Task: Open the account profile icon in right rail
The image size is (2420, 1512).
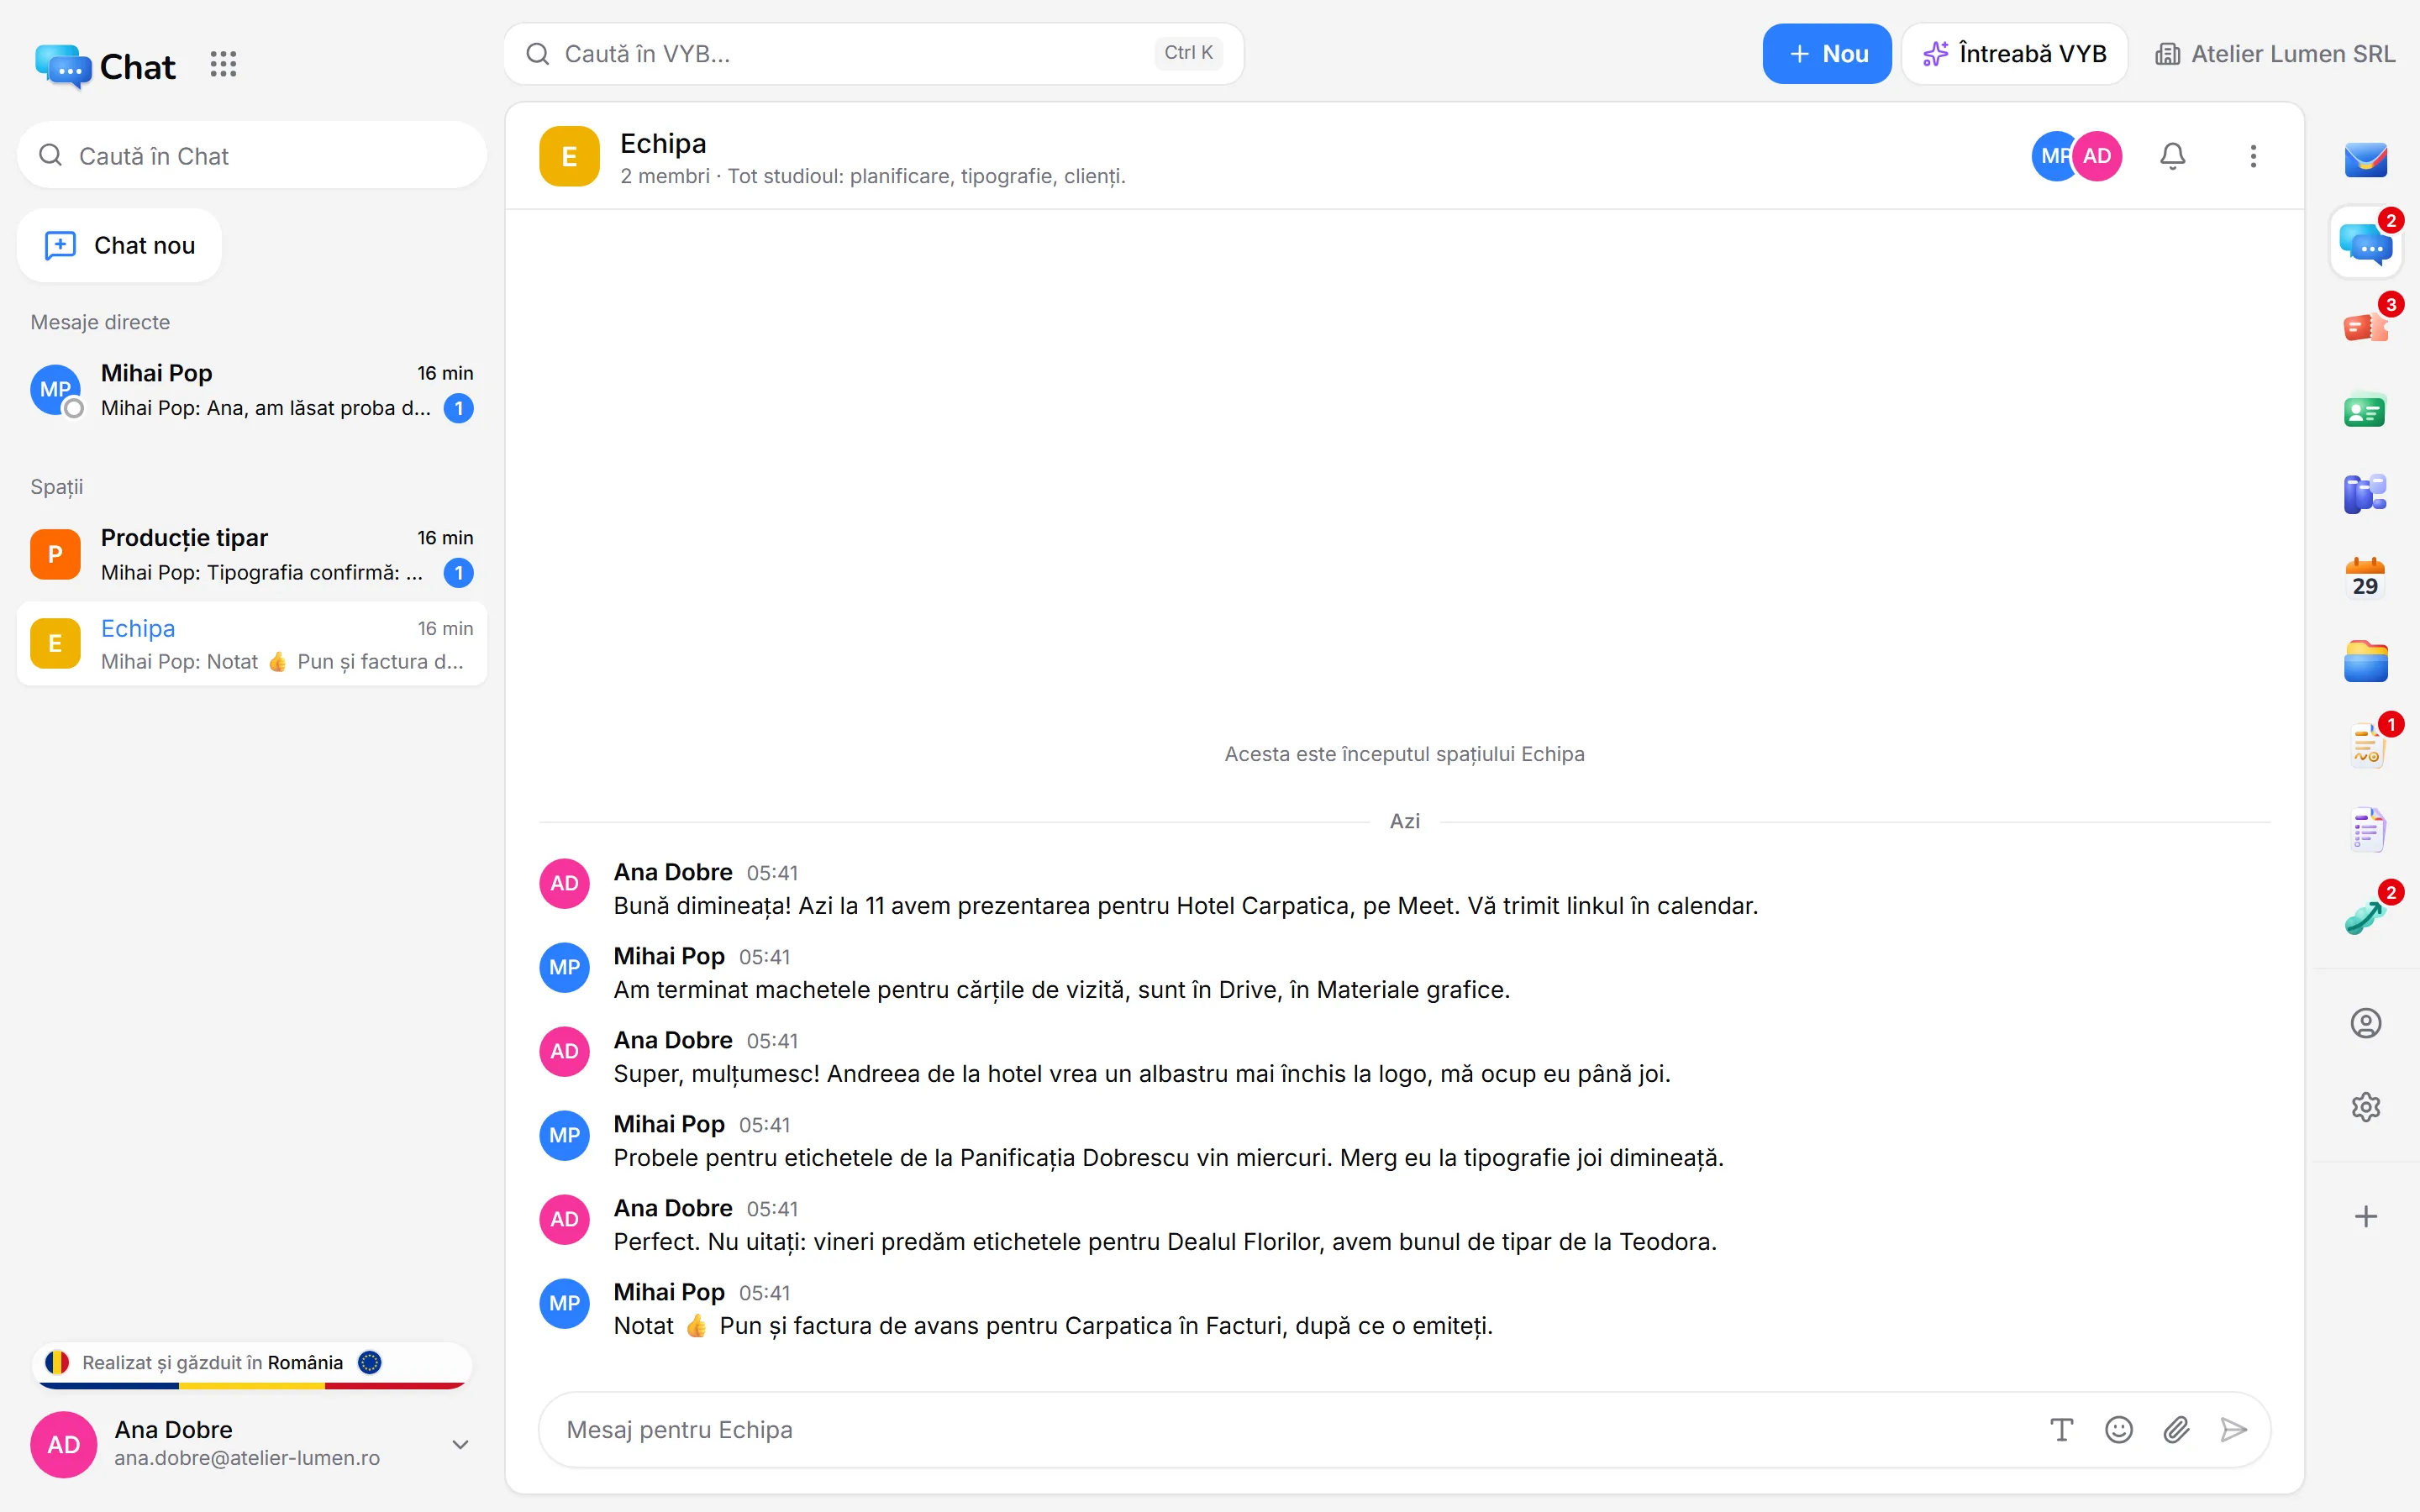Action: coord(2365,1023)
